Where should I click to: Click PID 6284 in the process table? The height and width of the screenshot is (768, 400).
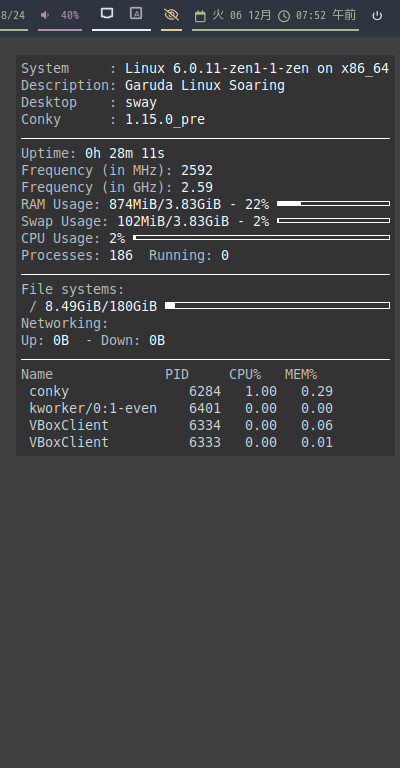(205, 392)
